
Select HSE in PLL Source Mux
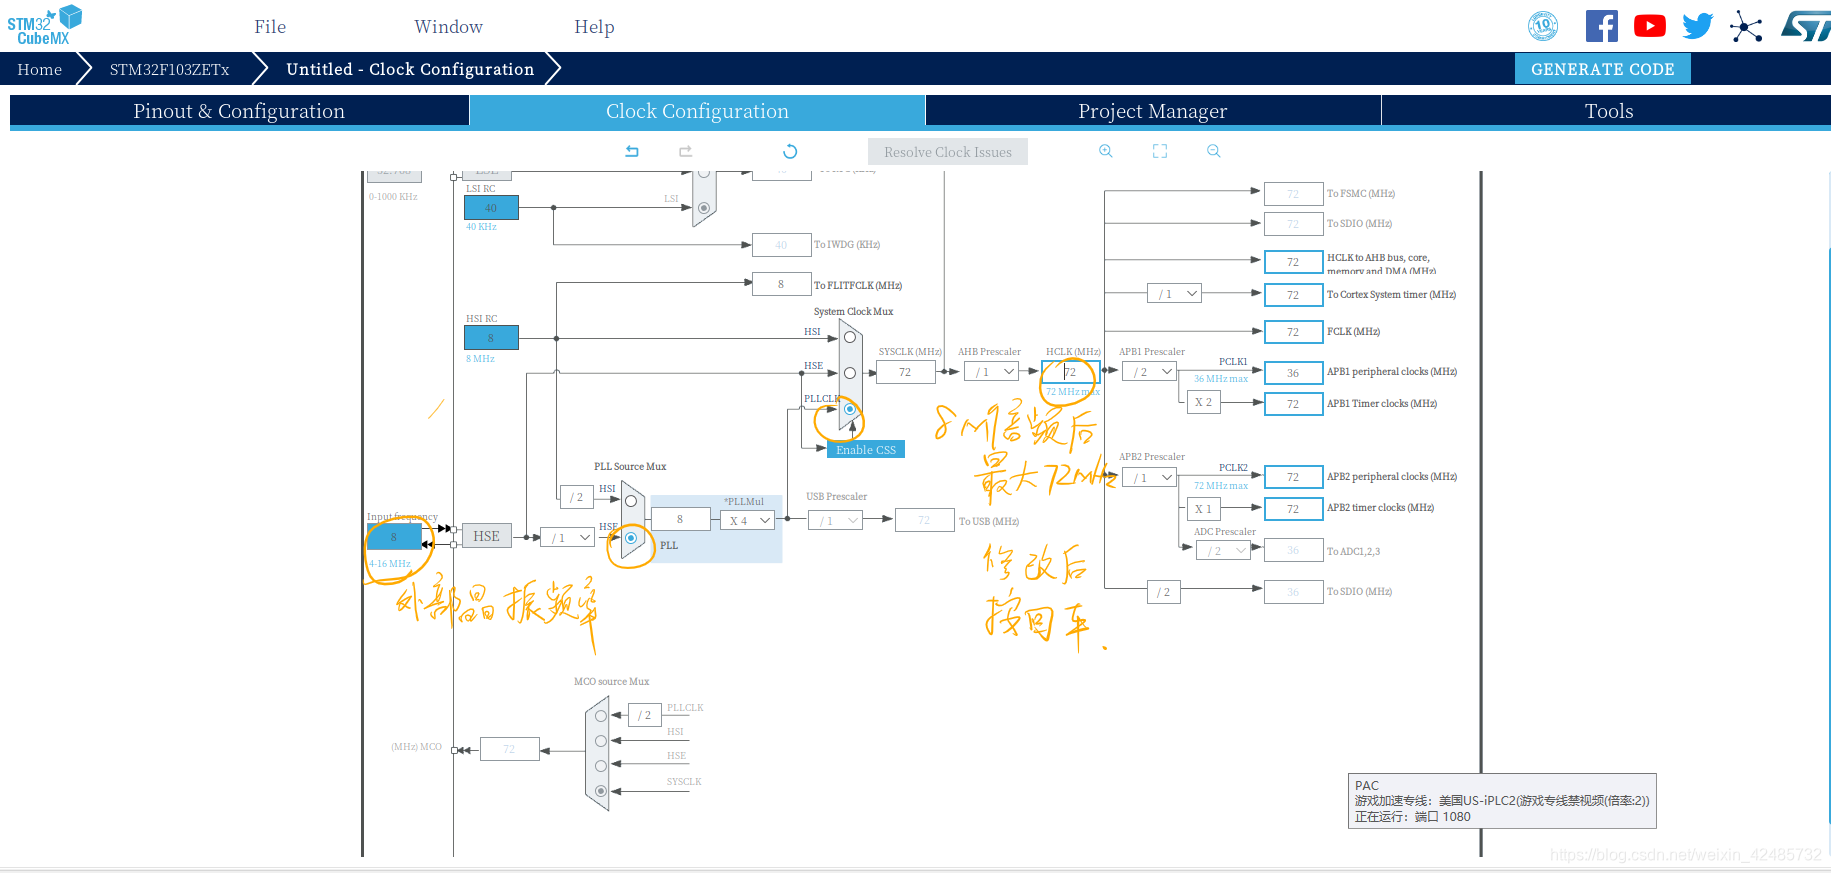point(631,538)
